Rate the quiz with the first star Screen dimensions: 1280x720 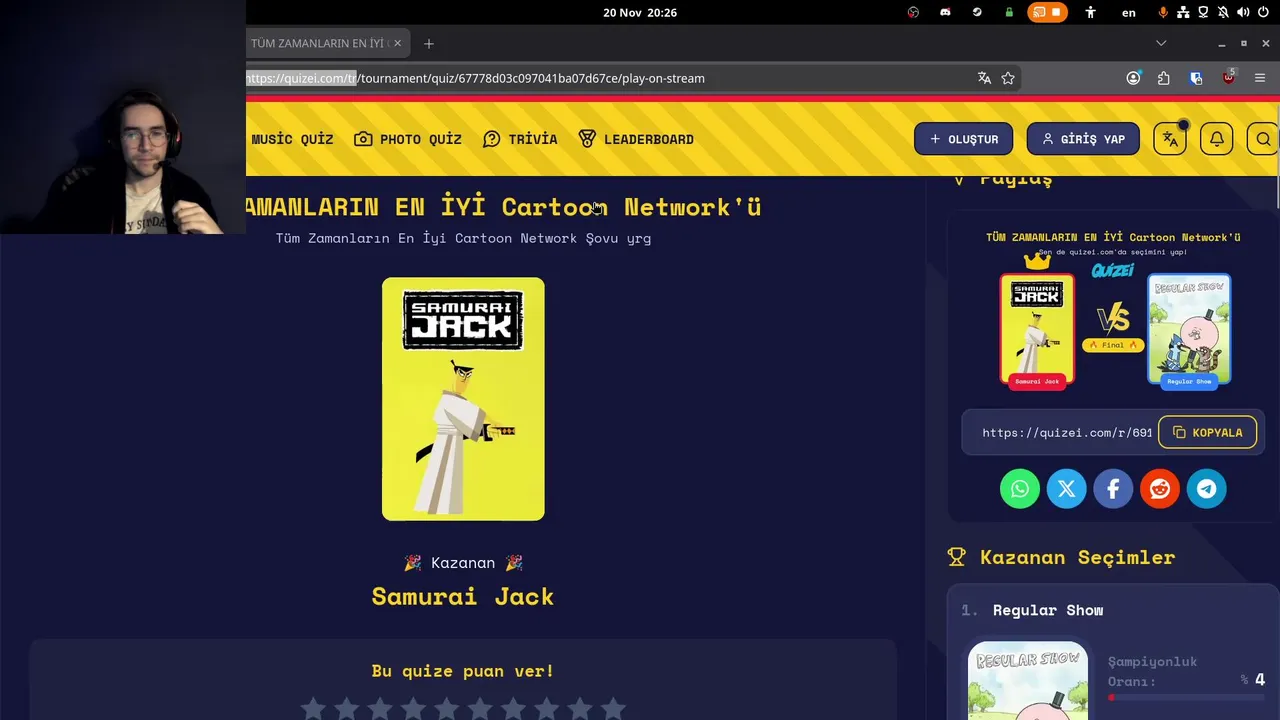(x=313, y=709)
